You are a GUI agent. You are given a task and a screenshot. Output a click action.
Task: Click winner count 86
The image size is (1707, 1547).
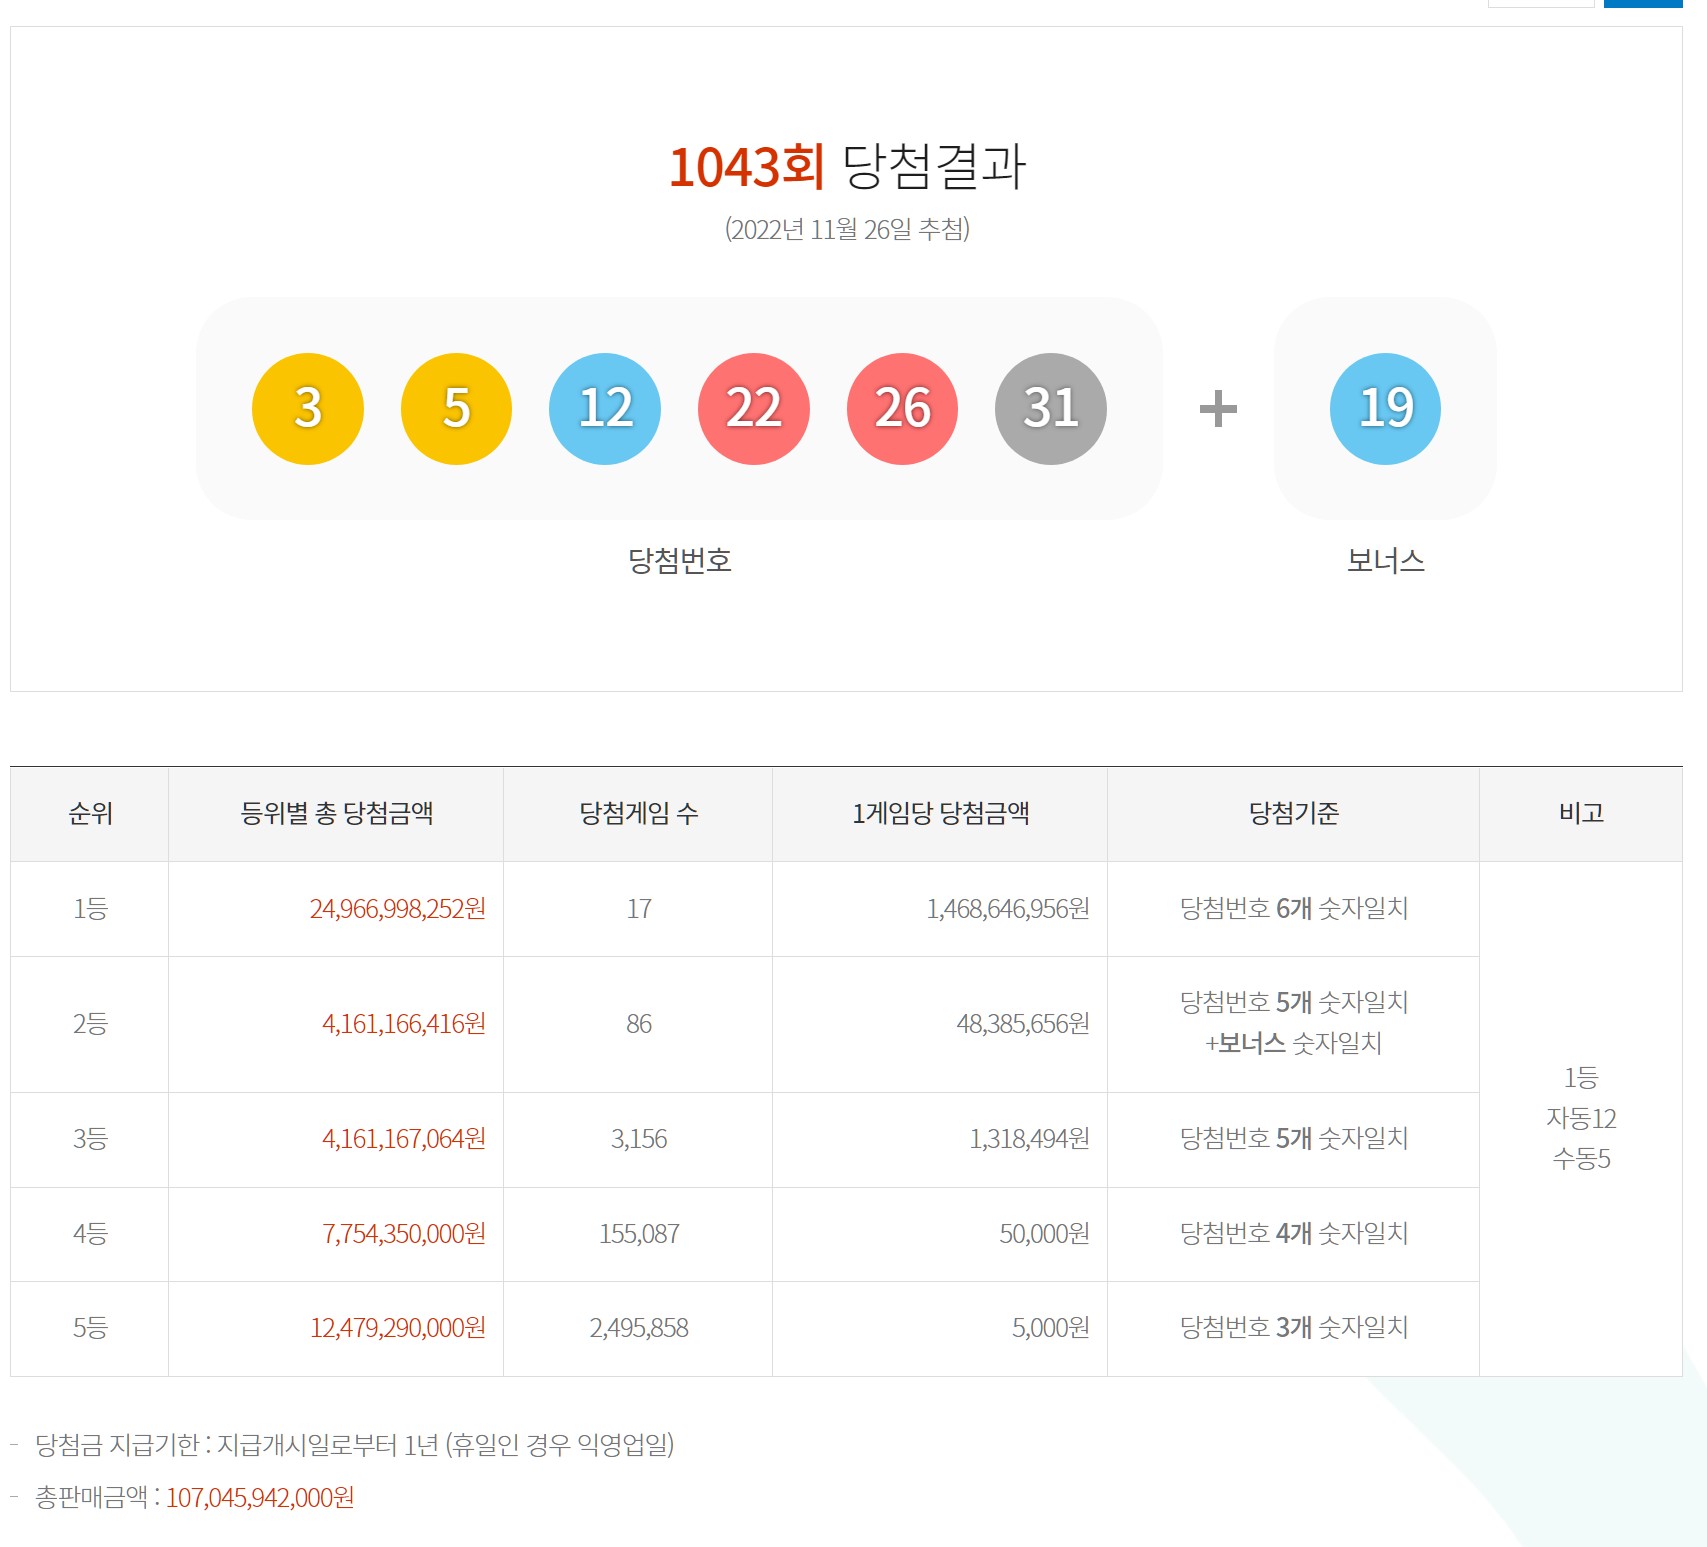pyautogui.click(x=639, y=1023)
